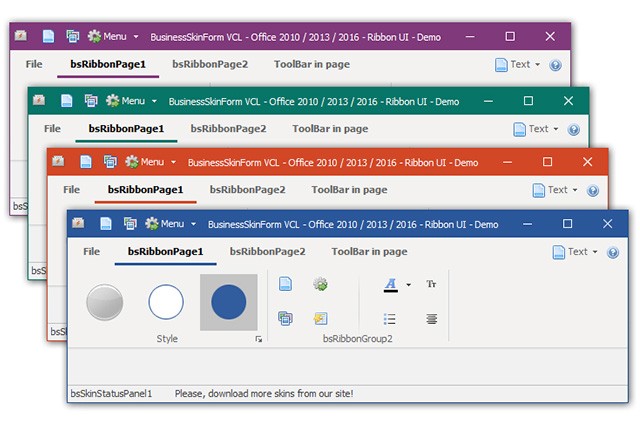Click bsSkinStatusPanel1 in the status bar
The height and width of the screenshot is (427, 640).
pyautogui.click(x=111, y=394)
